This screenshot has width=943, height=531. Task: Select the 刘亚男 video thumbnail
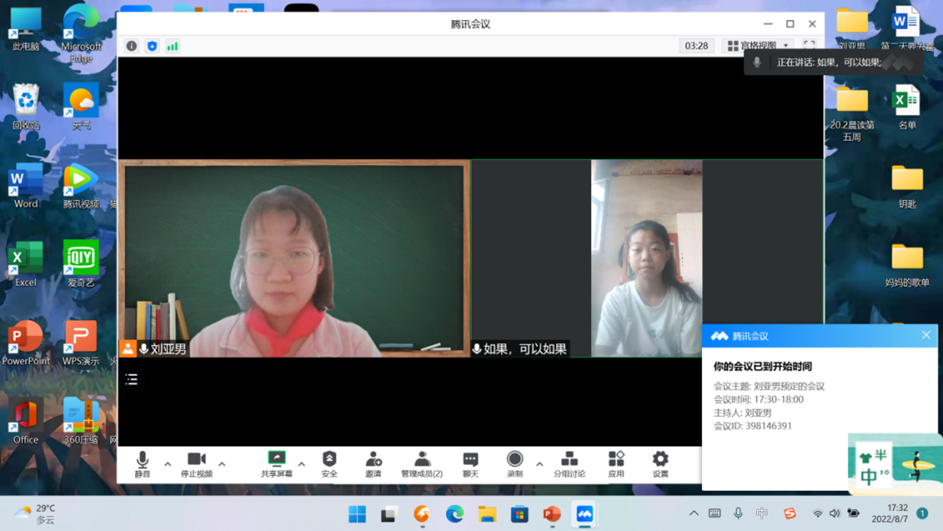(294, 258)
